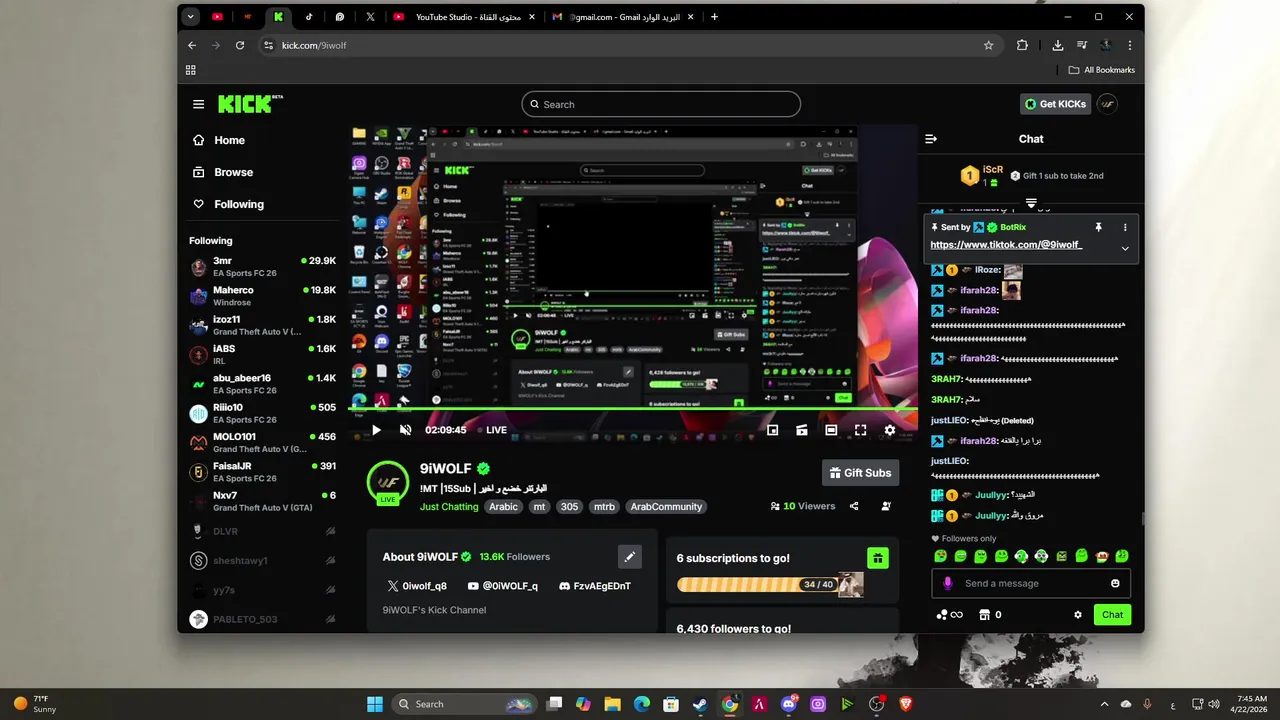Open YouTube link @0iWOLF_q
Screen dimensions: 1280x720
pyautogui.click(x=503, y=586)
